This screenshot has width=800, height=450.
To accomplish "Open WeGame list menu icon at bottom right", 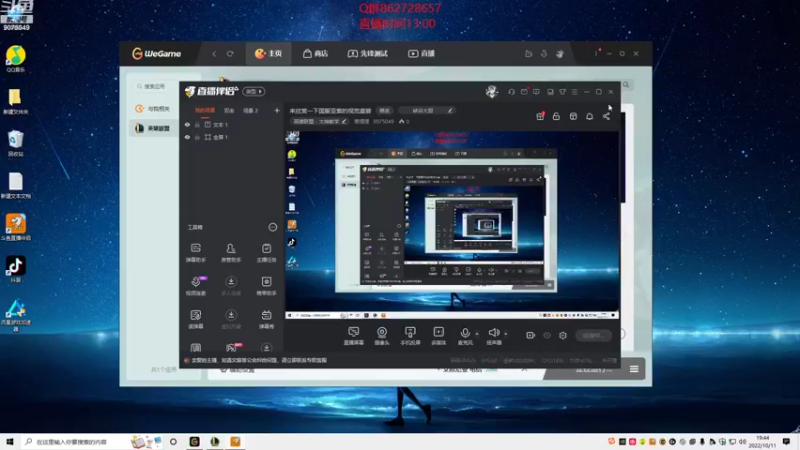I will coord(634,369).
